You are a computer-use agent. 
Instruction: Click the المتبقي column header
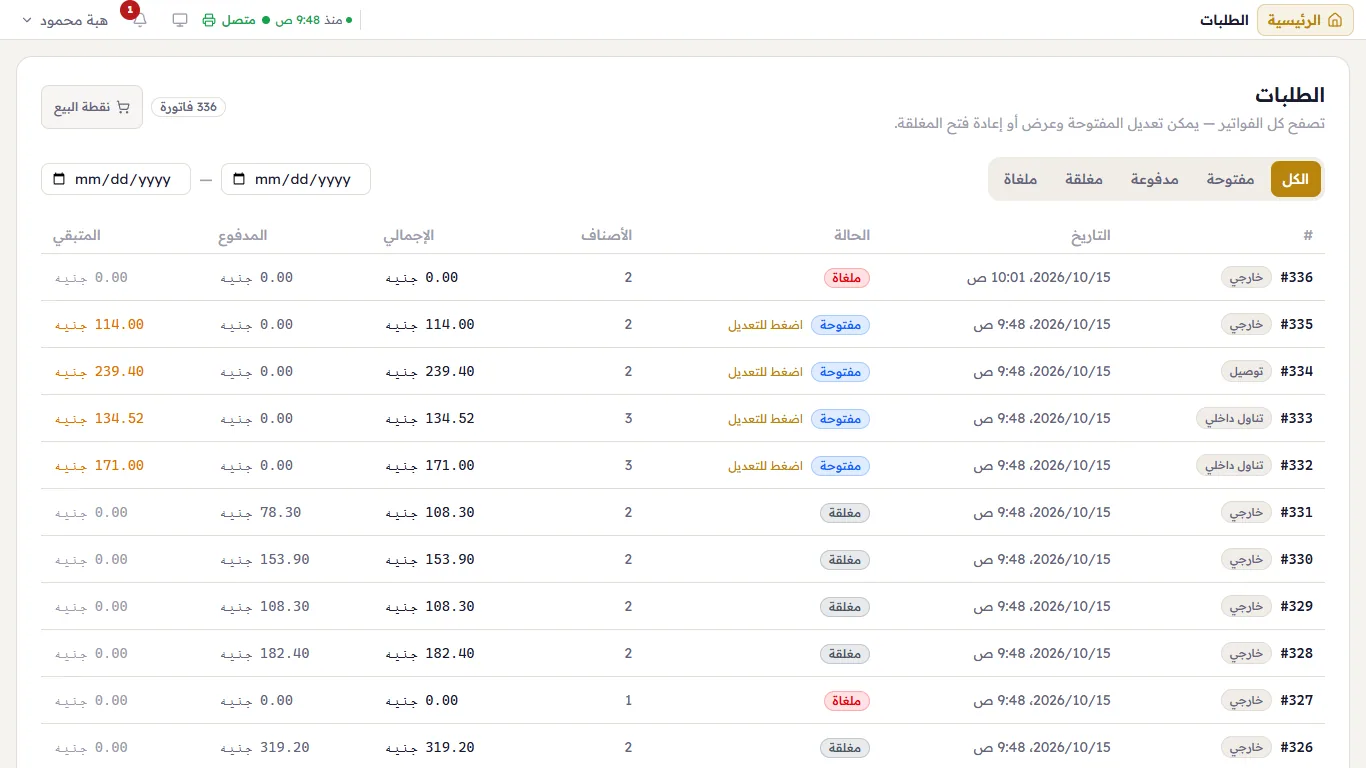77,236
